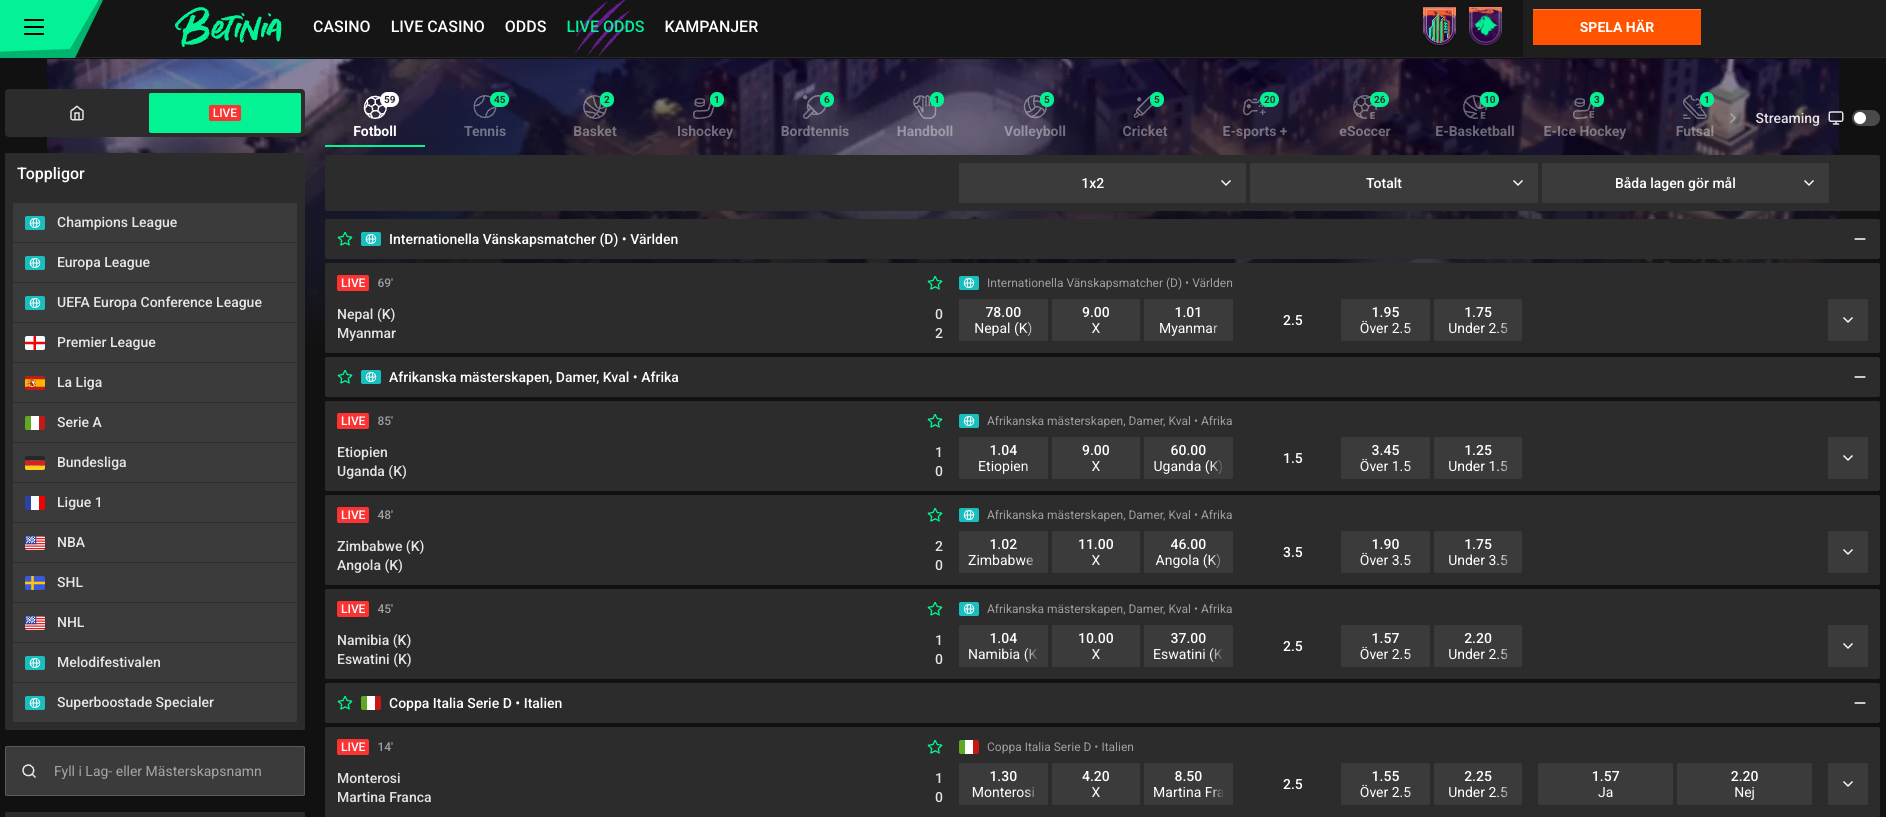
Task: Go to Betinia logo home
Action: tap(229, 27)
